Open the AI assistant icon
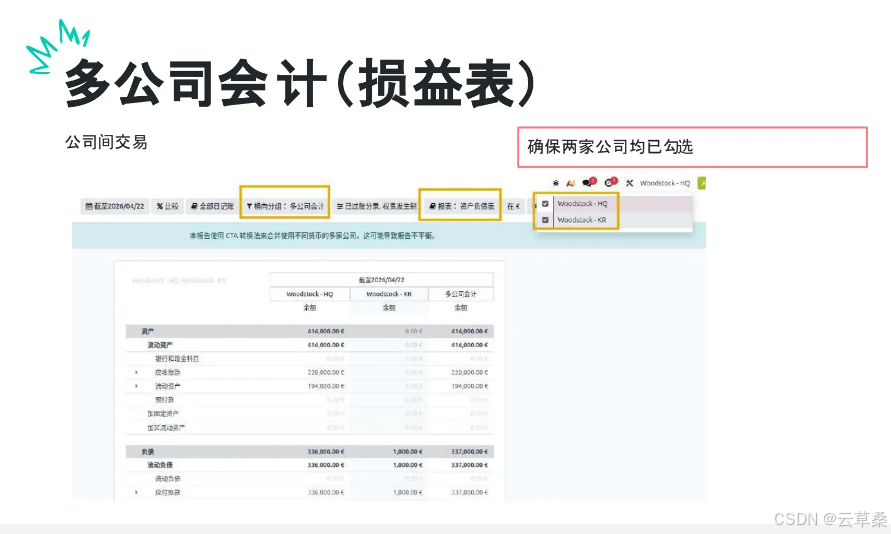891x534 pixels. (x=571, y=183)
